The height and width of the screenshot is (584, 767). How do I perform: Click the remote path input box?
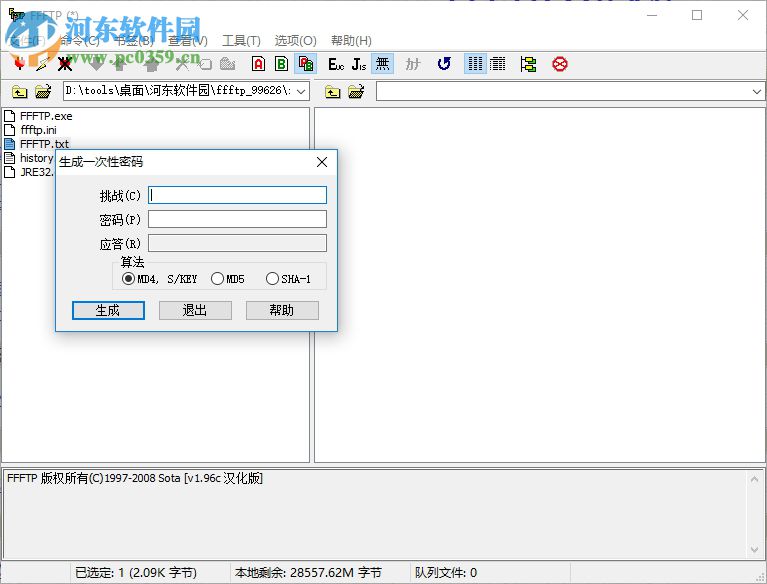click(563, 91)
